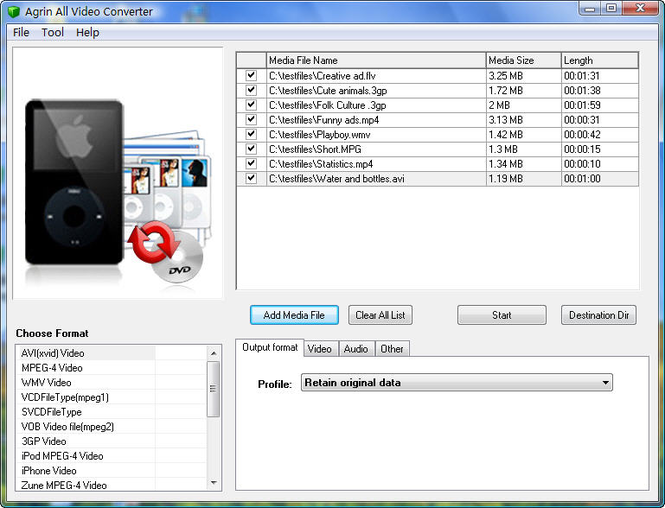Screen dimensions: 665x508
Task: Select SVCDFileType format
Action: [x=111, y=412]
